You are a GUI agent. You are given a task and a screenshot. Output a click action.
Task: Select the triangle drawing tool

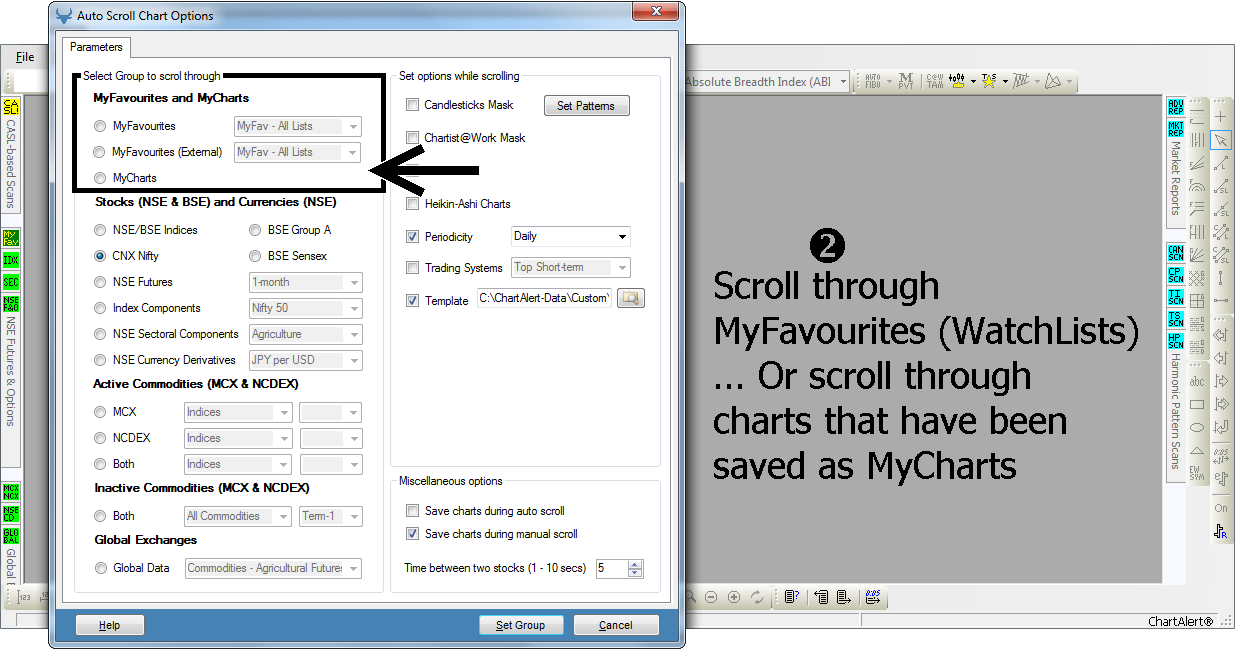pos(1197,451)
